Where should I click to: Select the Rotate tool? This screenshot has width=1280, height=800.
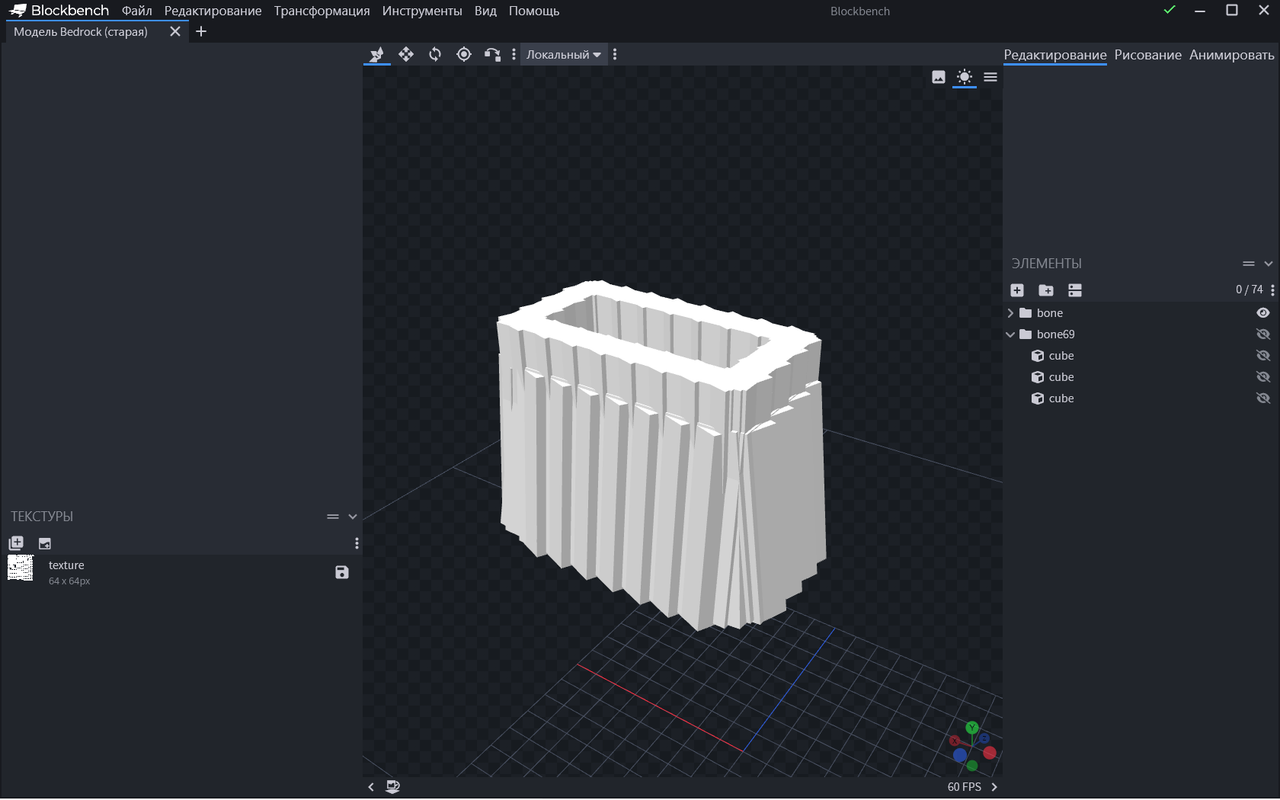tap(435, 54)
